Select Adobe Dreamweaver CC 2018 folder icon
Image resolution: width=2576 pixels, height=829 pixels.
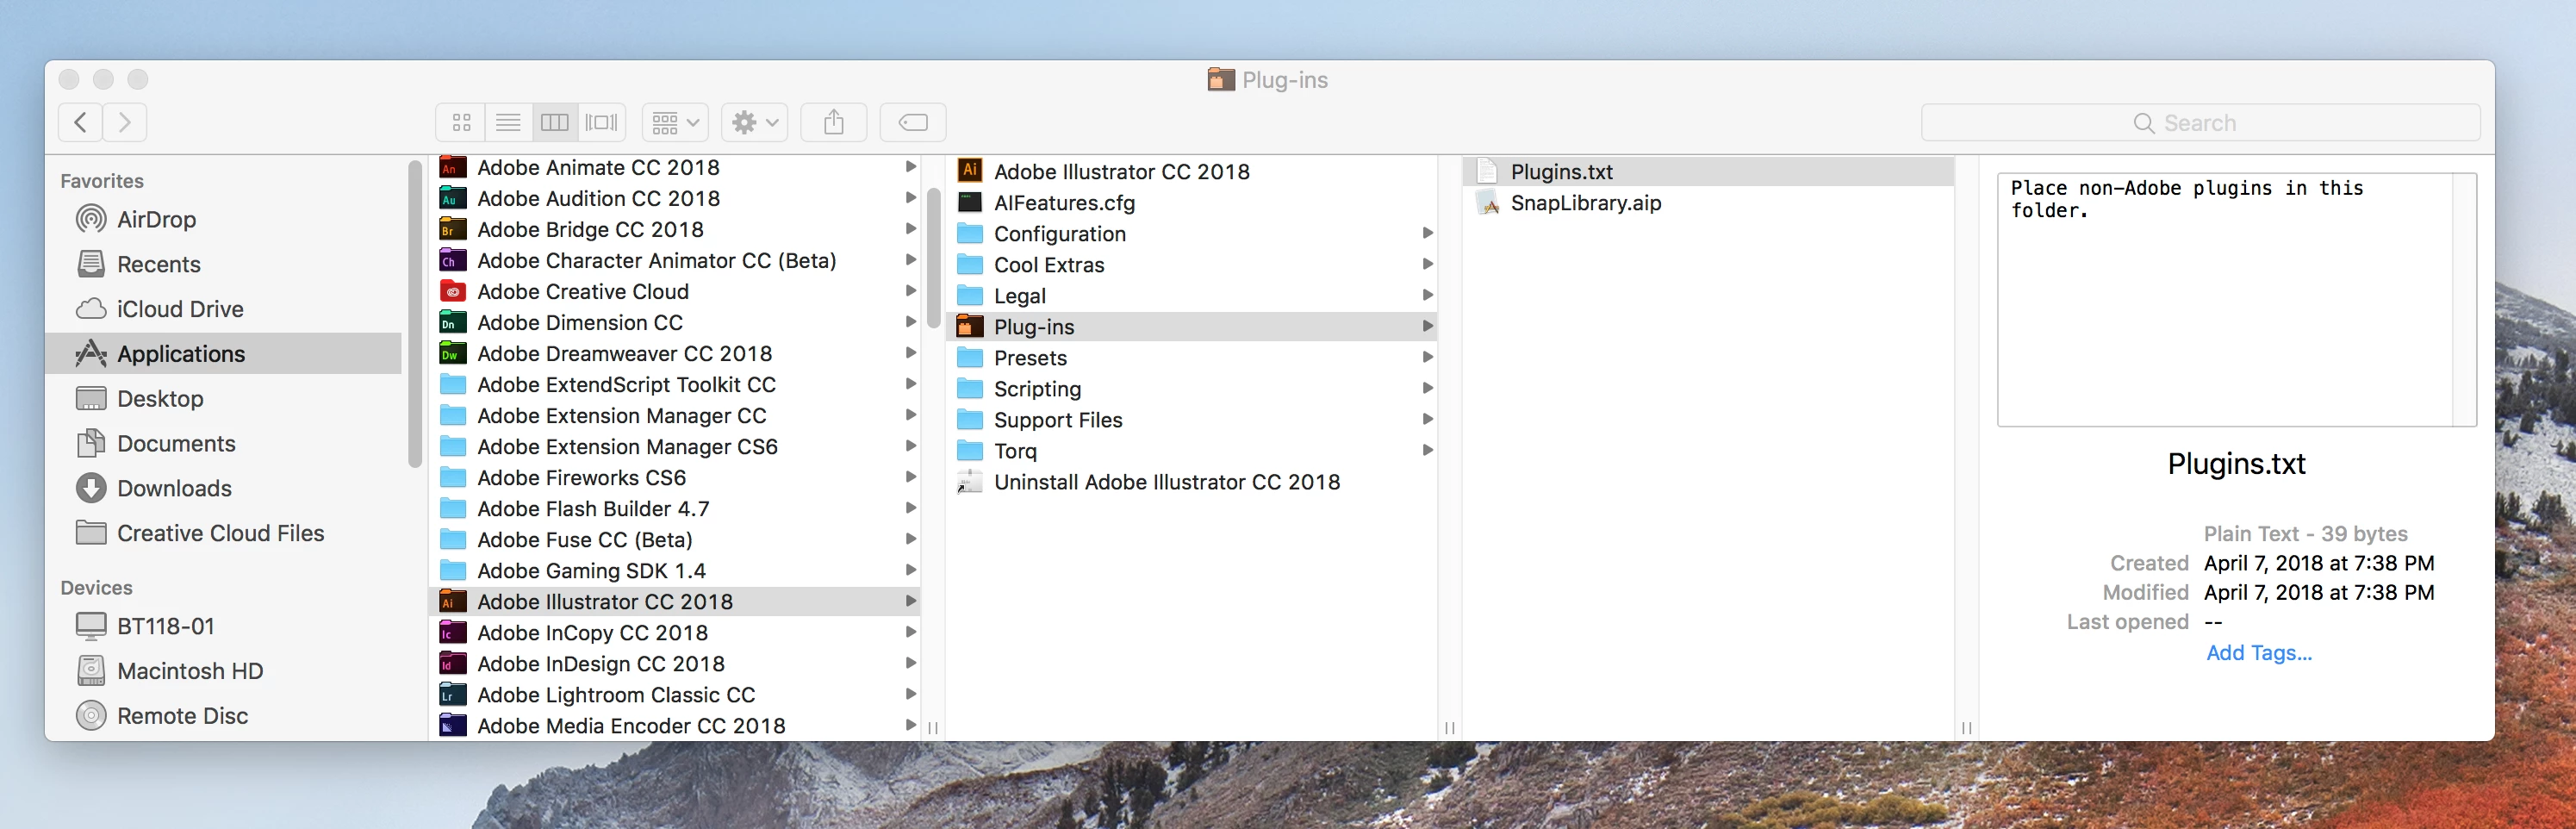(453, 353)
